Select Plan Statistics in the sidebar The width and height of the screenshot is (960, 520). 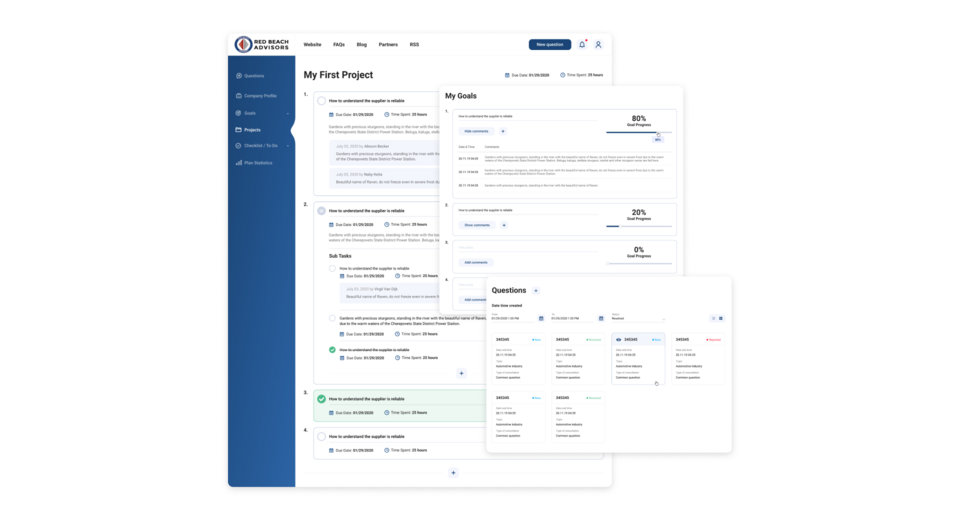point(258,162)
